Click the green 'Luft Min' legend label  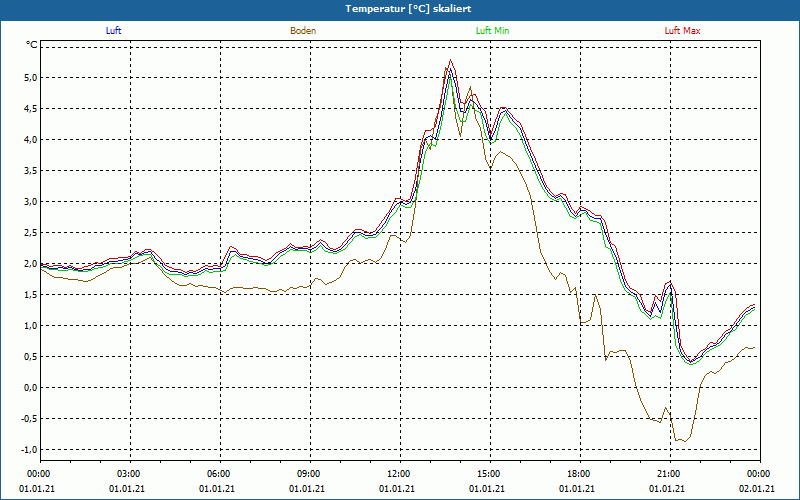[492, 31]
